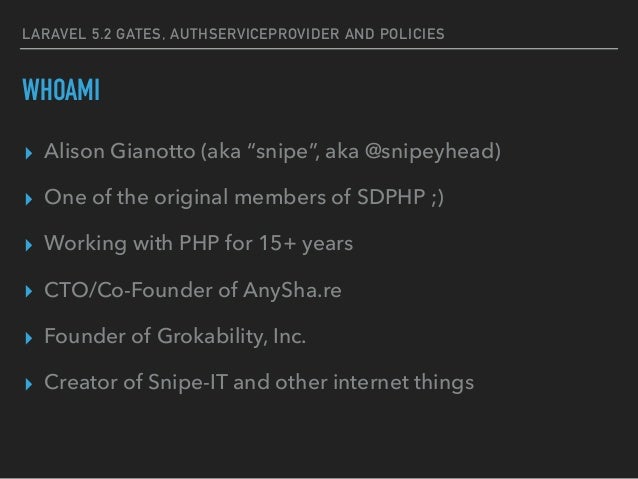Image resolution: width=638 pixels, height=479 pixels.
Task: Click the WHOAMI slide title
Action: [61, 90]
